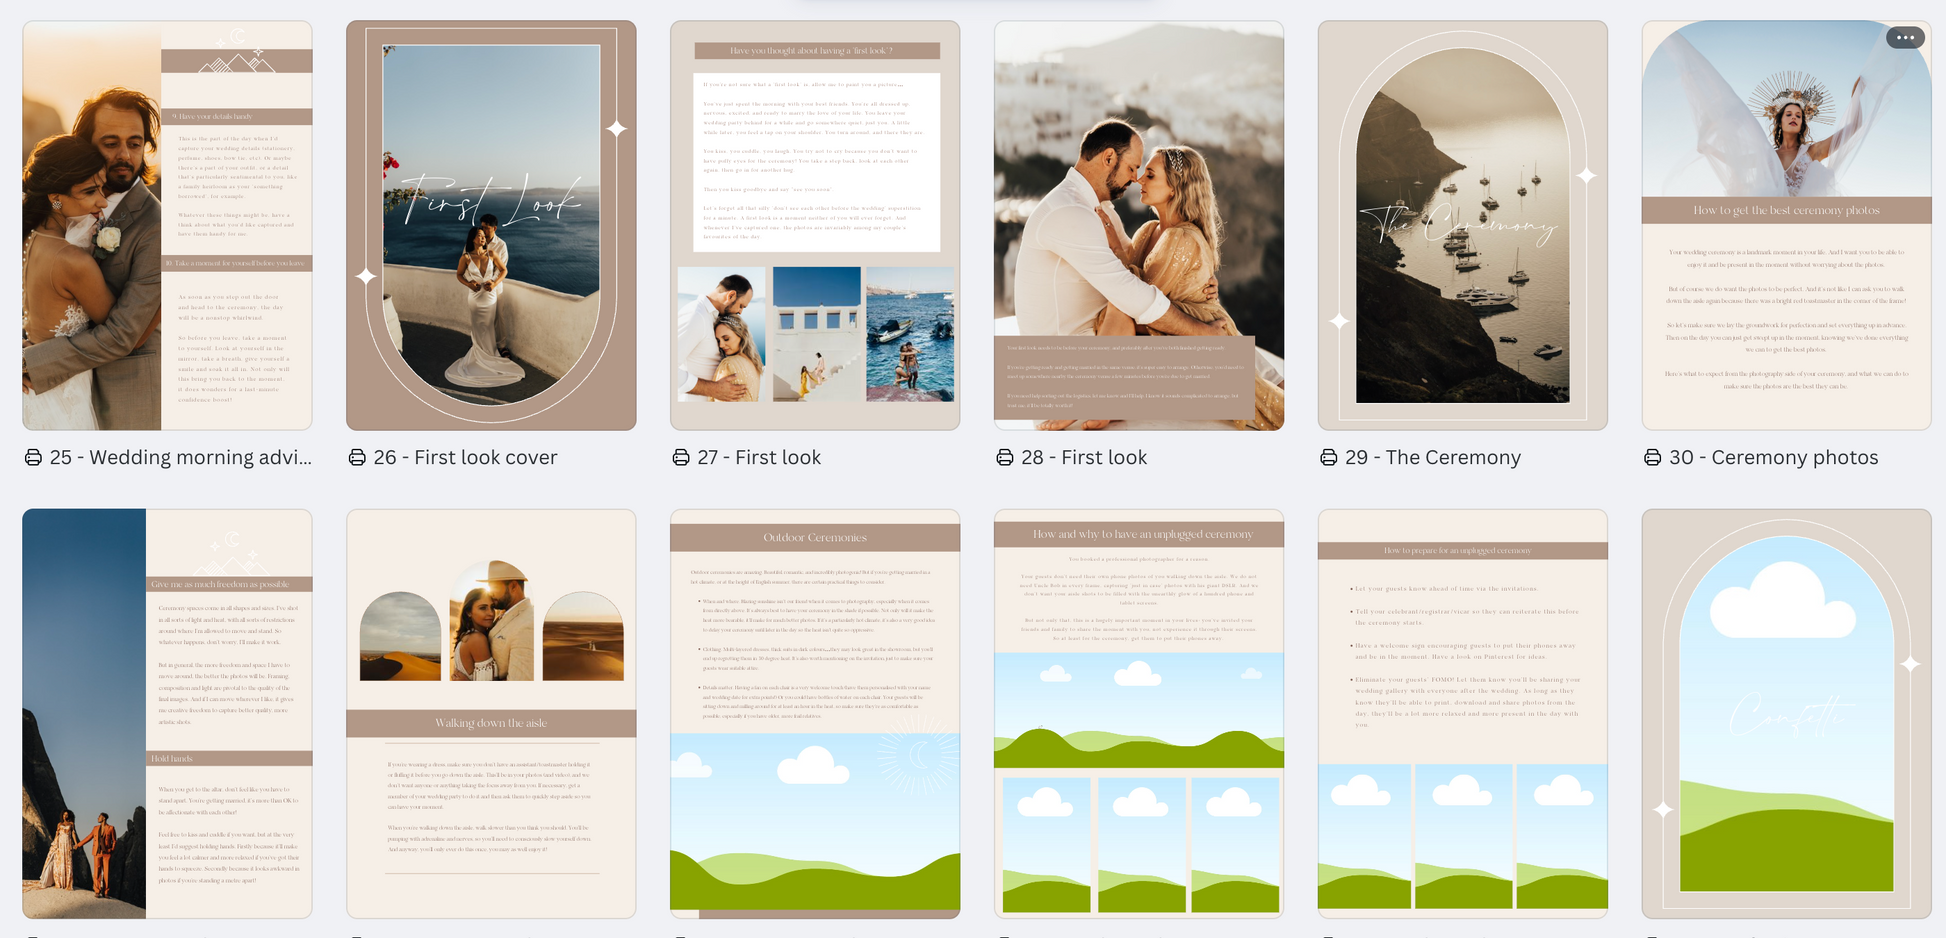Select page 28 couple embrace thumbnail
The height and width of the screenshot is (938, 1946).
[1139, 225]
